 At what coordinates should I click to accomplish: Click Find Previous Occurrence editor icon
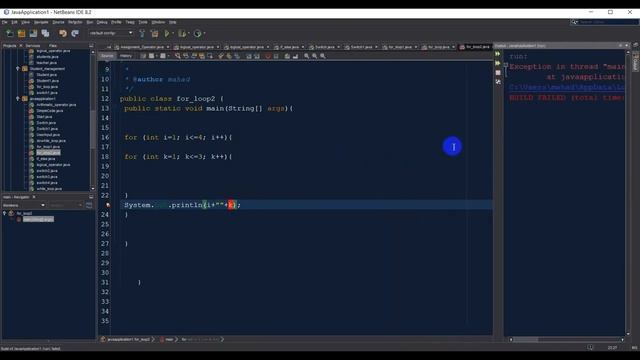click(186, 56)
